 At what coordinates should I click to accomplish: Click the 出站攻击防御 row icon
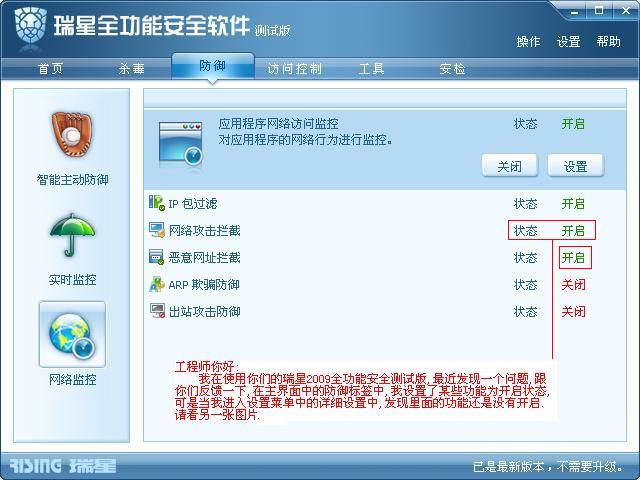pyautogui.click(x=157, y=311)
